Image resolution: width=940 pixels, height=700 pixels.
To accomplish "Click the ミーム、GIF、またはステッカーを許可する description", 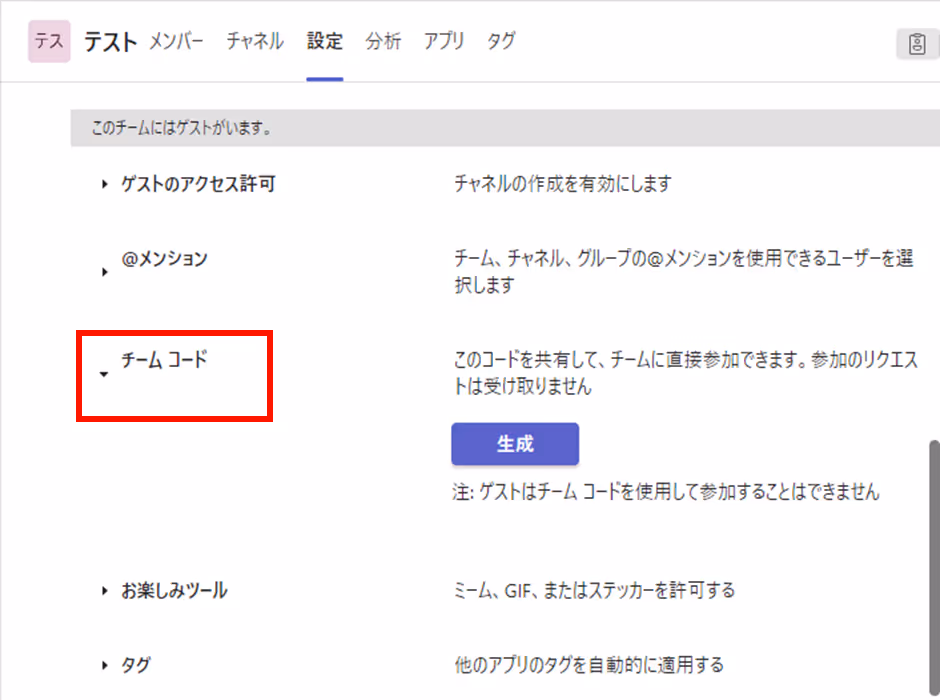I will [594, 590].
